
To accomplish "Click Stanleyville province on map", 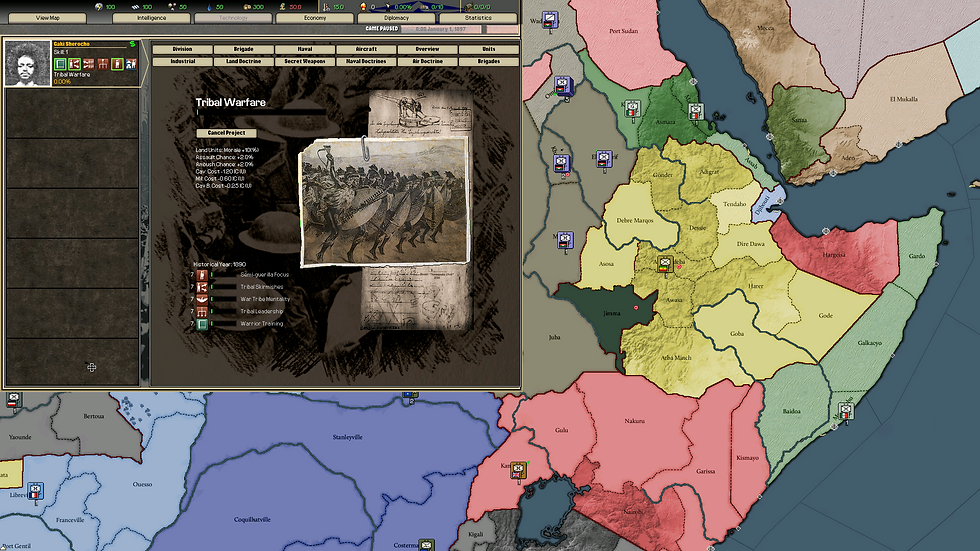I will [x=348, y=437].
